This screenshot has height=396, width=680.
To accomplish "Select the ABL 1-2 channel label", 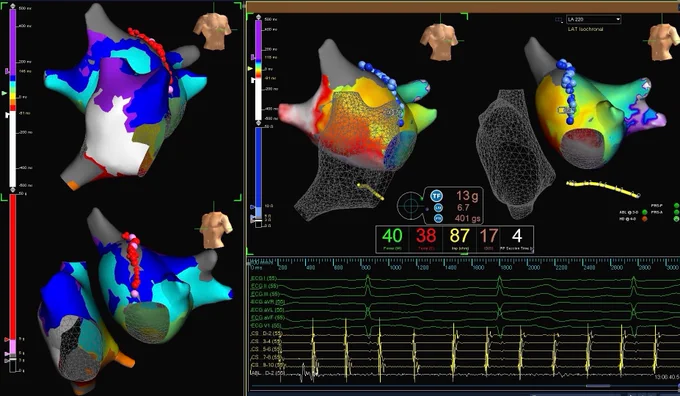I will pos(268,373).
